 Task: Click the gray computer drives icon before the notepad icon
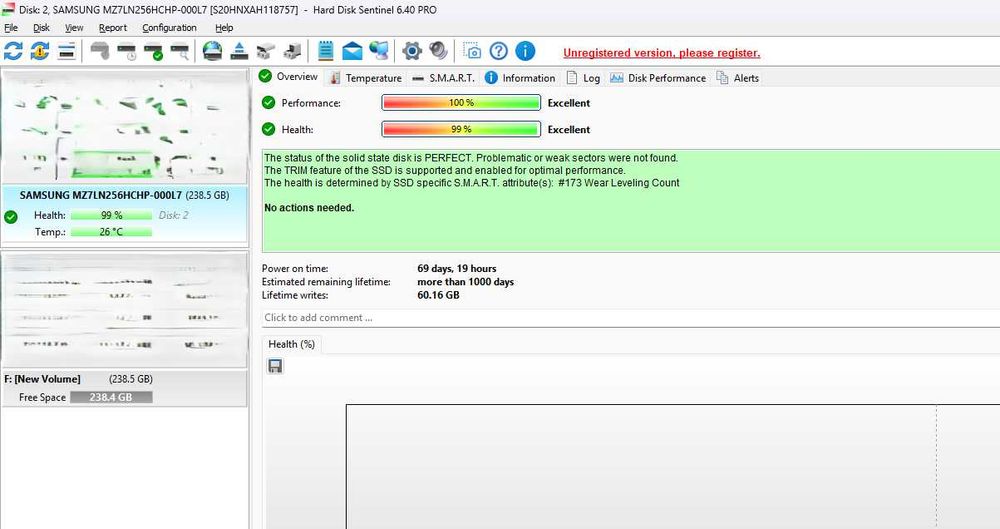click(x=293, y=51)
